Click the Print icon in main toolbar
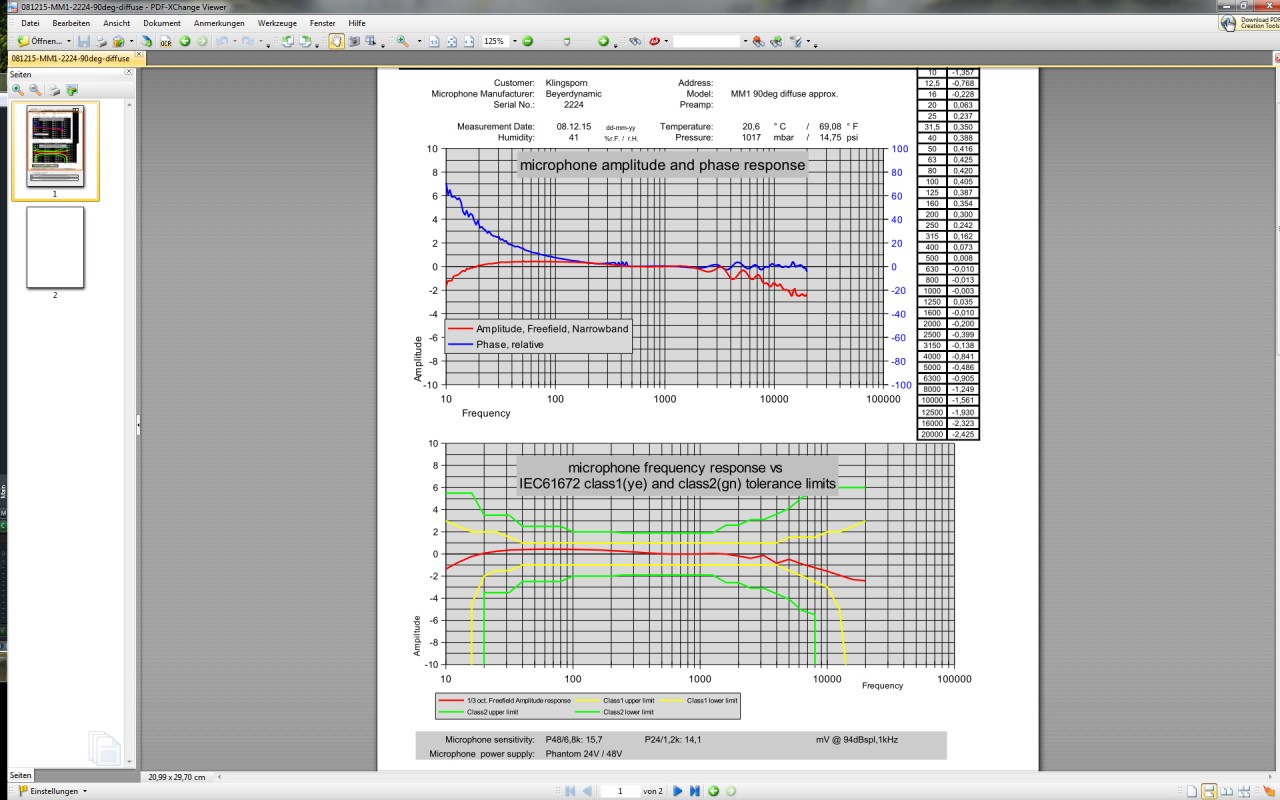 (x=101, y=42)
